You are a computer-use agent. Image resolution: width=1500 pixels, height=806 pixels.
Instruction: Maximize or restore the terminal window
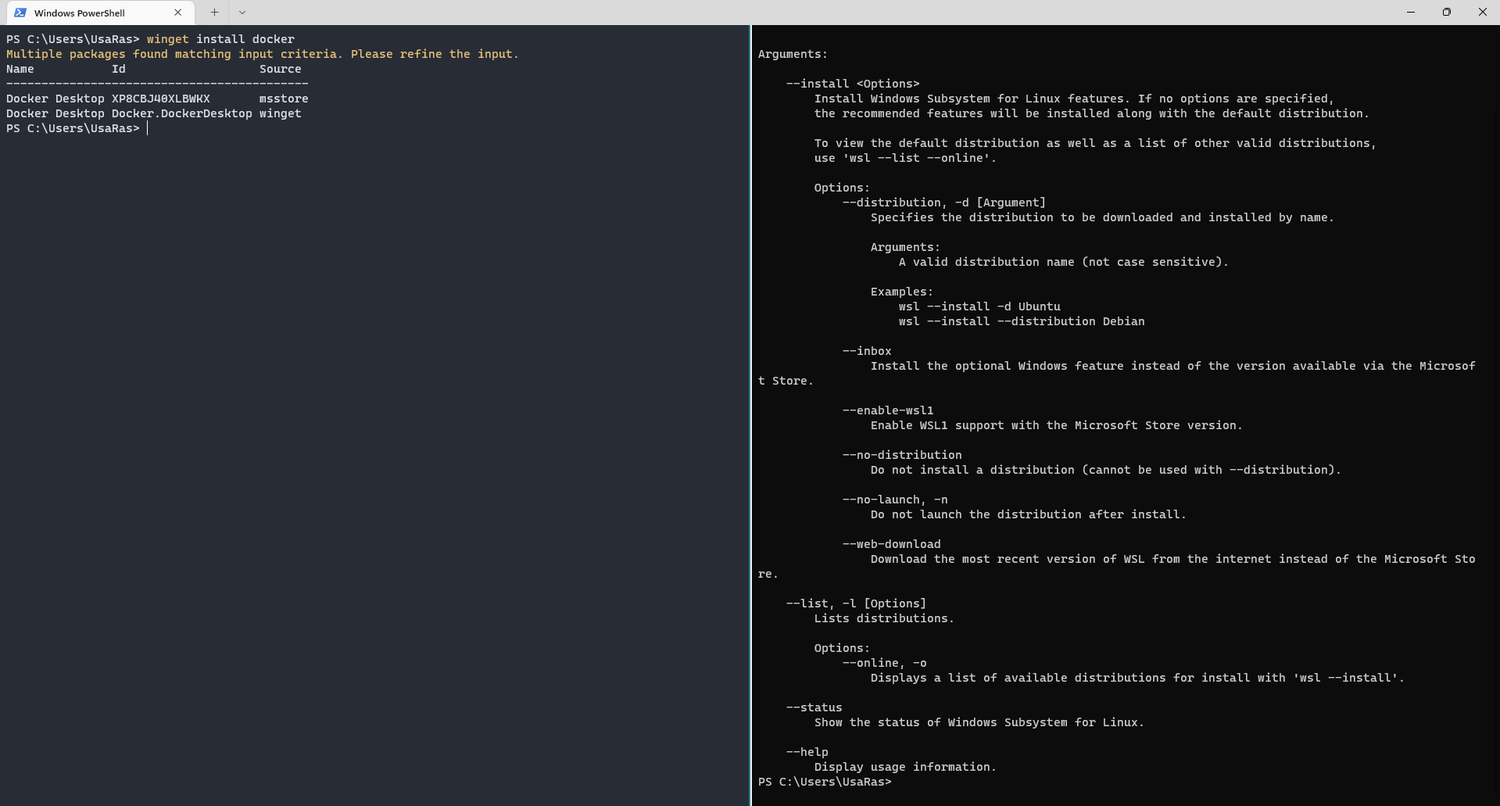coord(1446,12)
